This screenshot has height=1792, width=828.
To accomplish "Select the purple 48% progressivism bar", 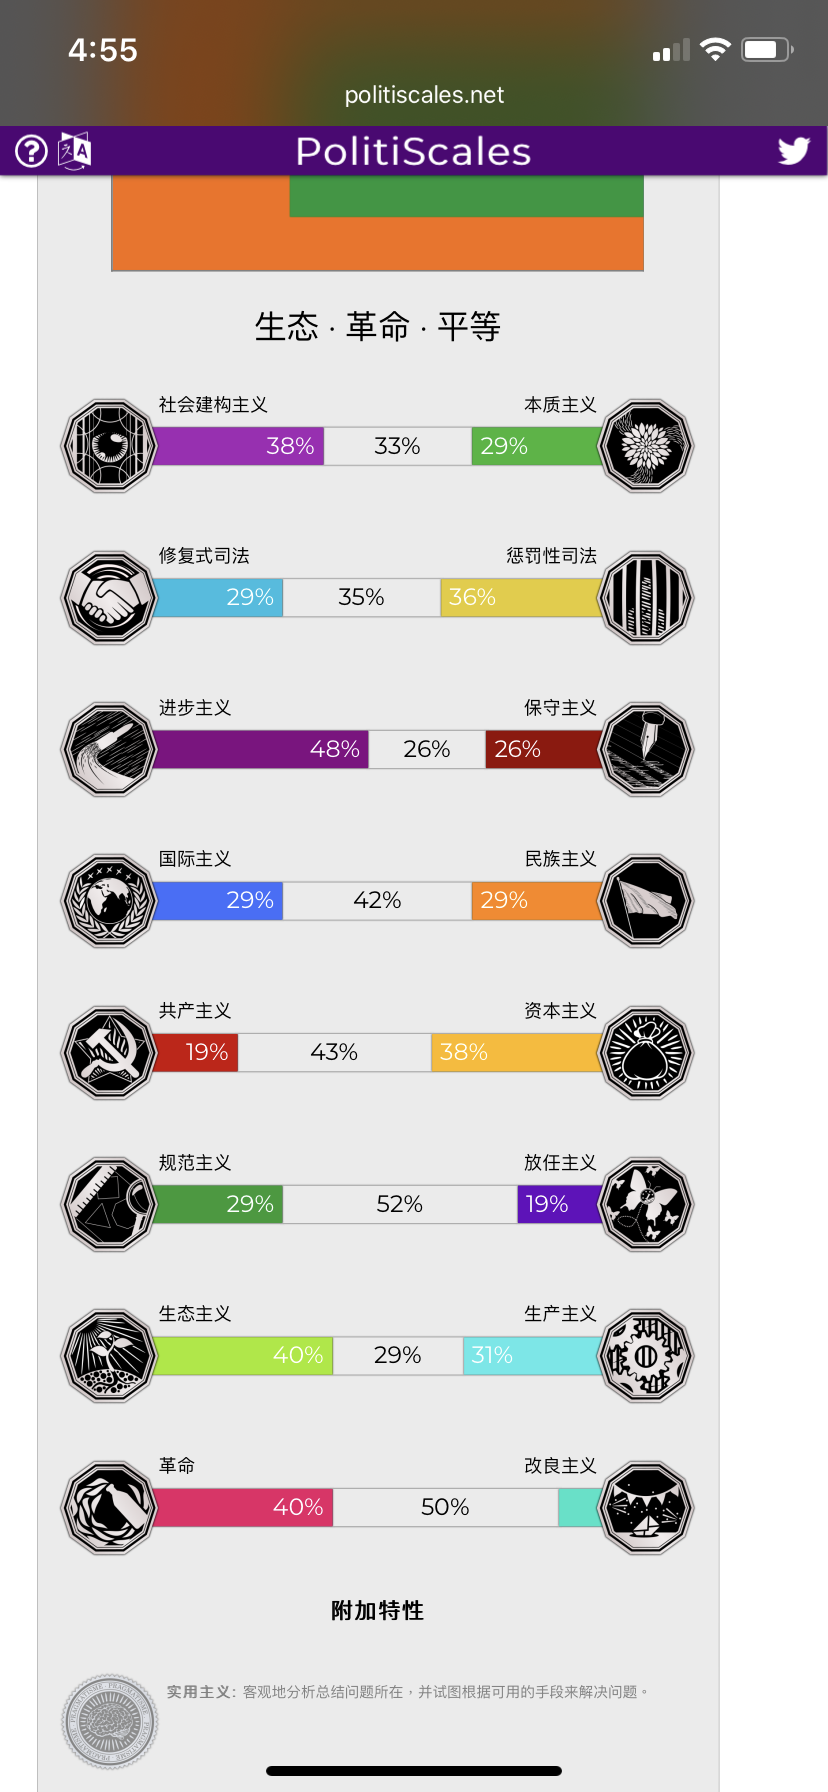I will click(x=261, y=749).
